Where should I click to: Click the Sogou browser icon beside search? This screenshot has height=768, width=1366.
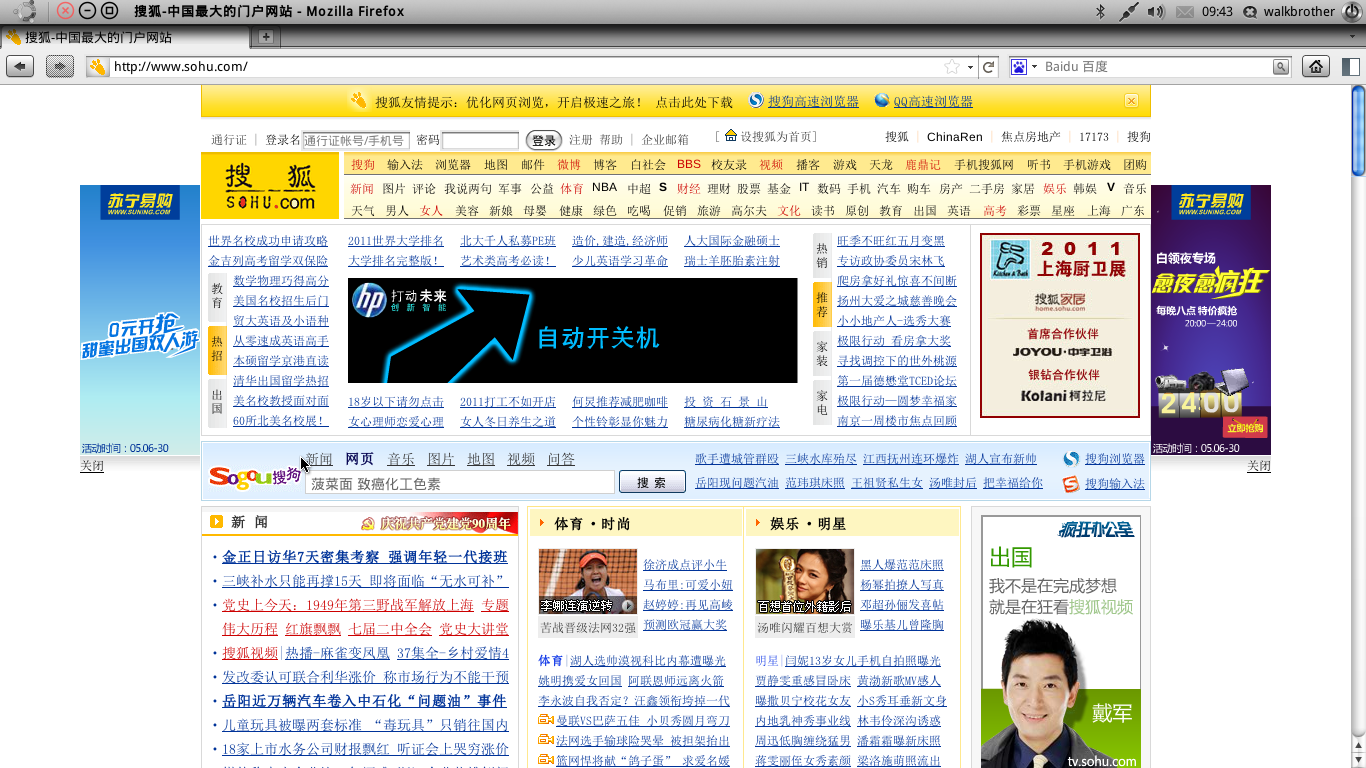pos(1071,459)
